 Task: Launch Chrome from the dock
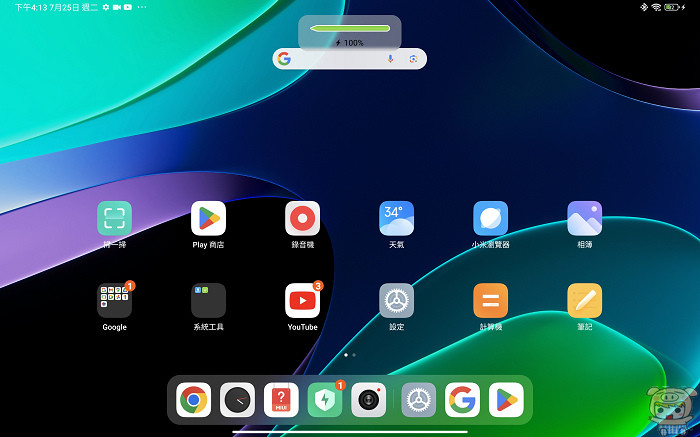193,400
